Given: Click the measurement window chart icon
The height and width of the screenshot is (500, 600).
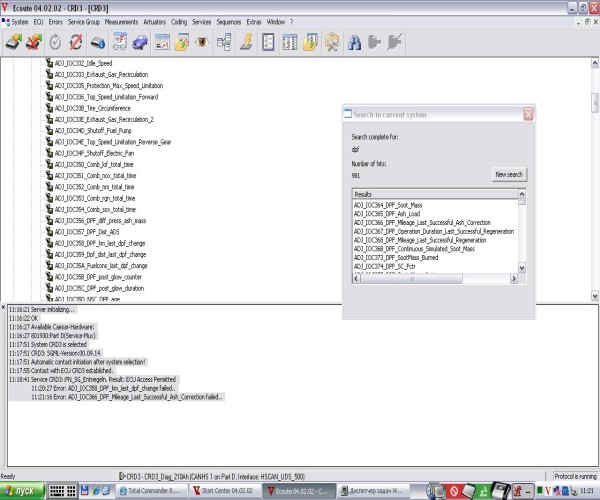Looking at the screenshot, I should point(163,42).
